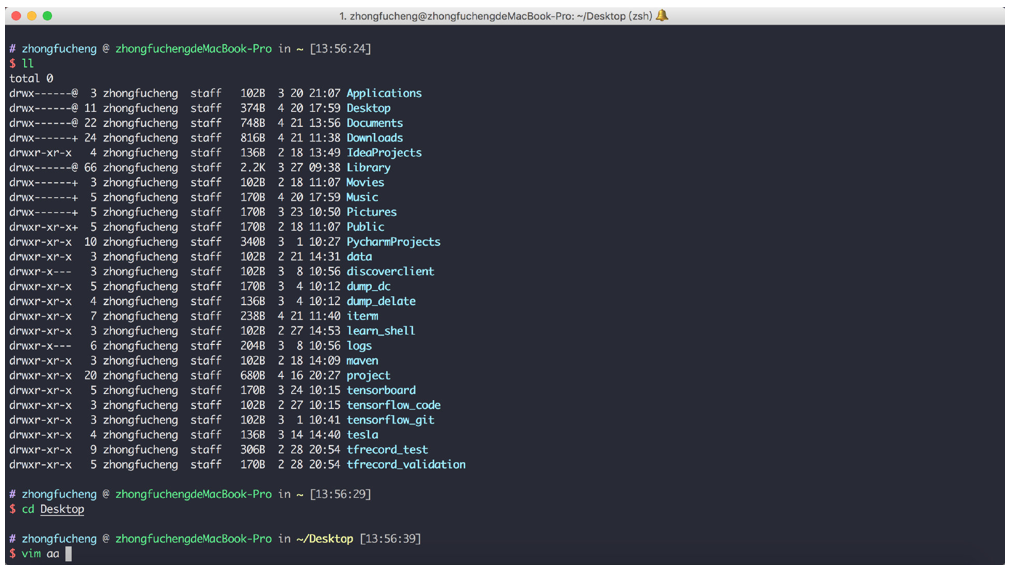
Task: Select the Public directory name
Action: click(x=366, y=226)
